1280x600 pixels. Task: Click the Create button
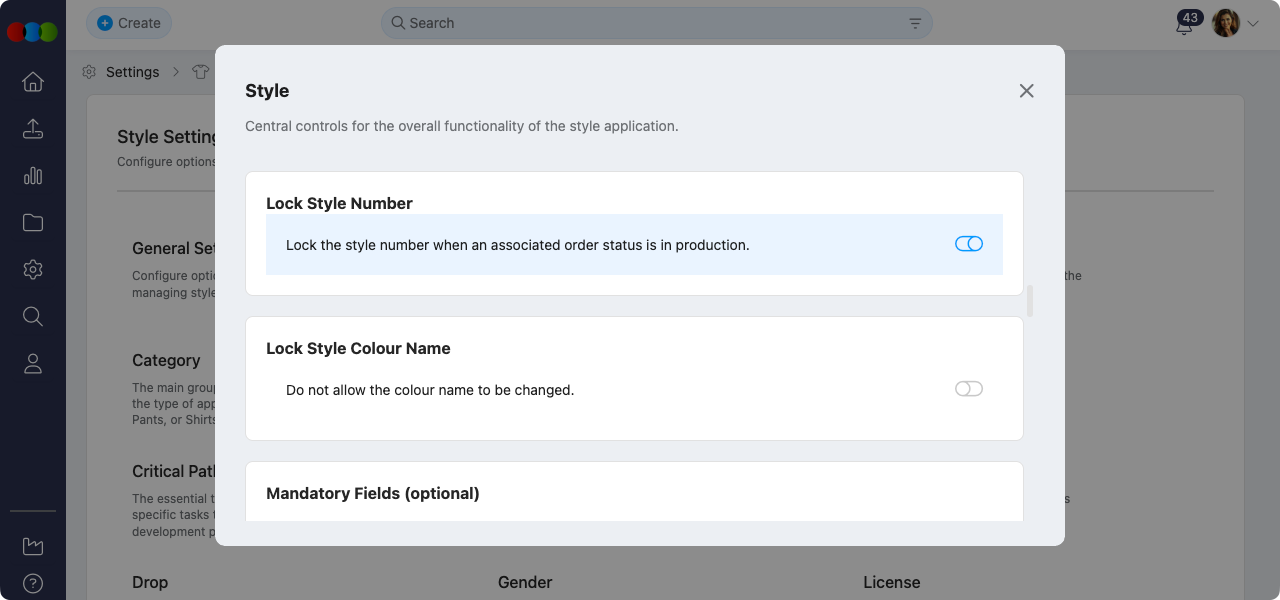[x=129, y=23]
